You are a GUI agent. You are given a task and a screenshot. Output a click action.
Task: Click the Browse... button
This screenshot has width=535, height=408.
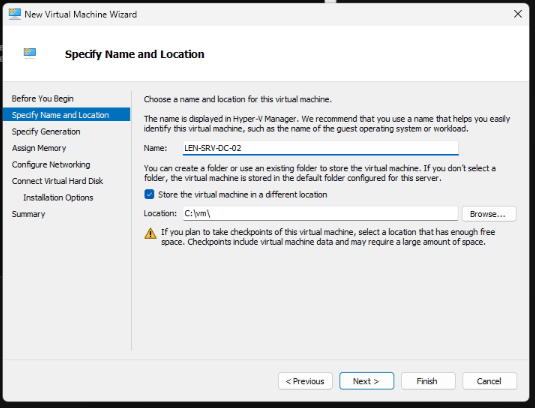click(489, 214)
